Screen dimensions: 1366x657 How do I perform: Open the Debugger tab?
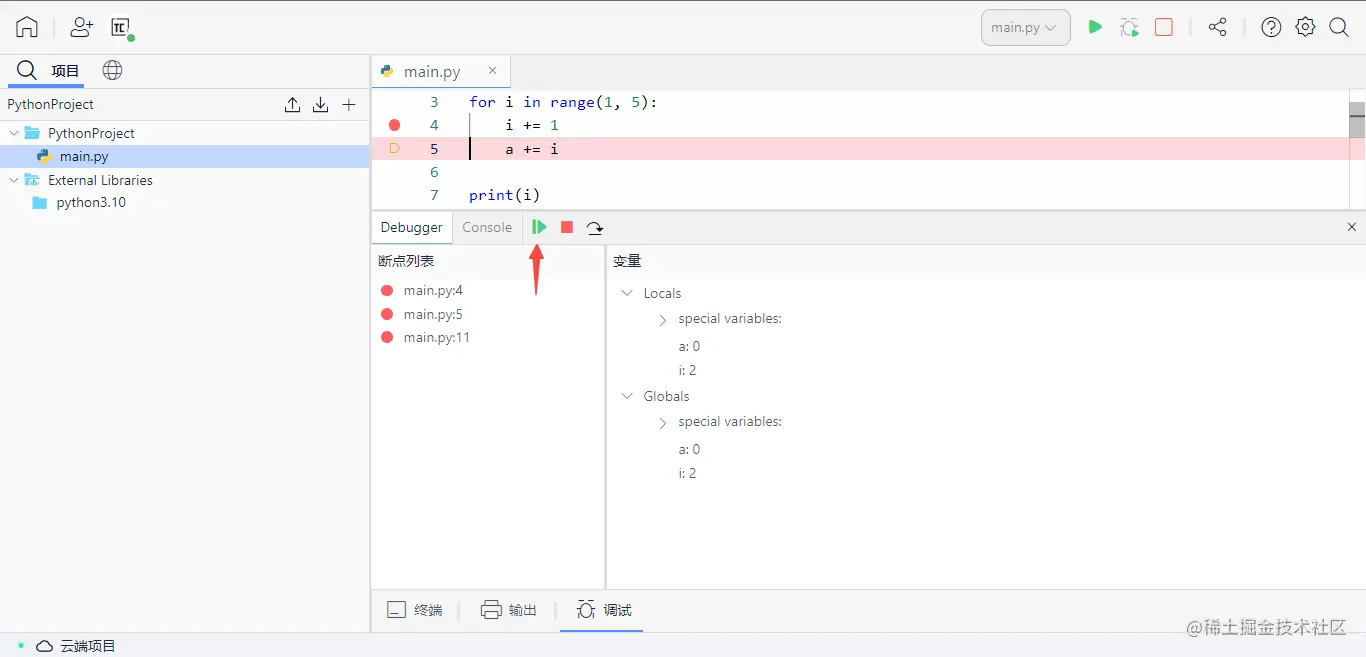click(411, 227)
